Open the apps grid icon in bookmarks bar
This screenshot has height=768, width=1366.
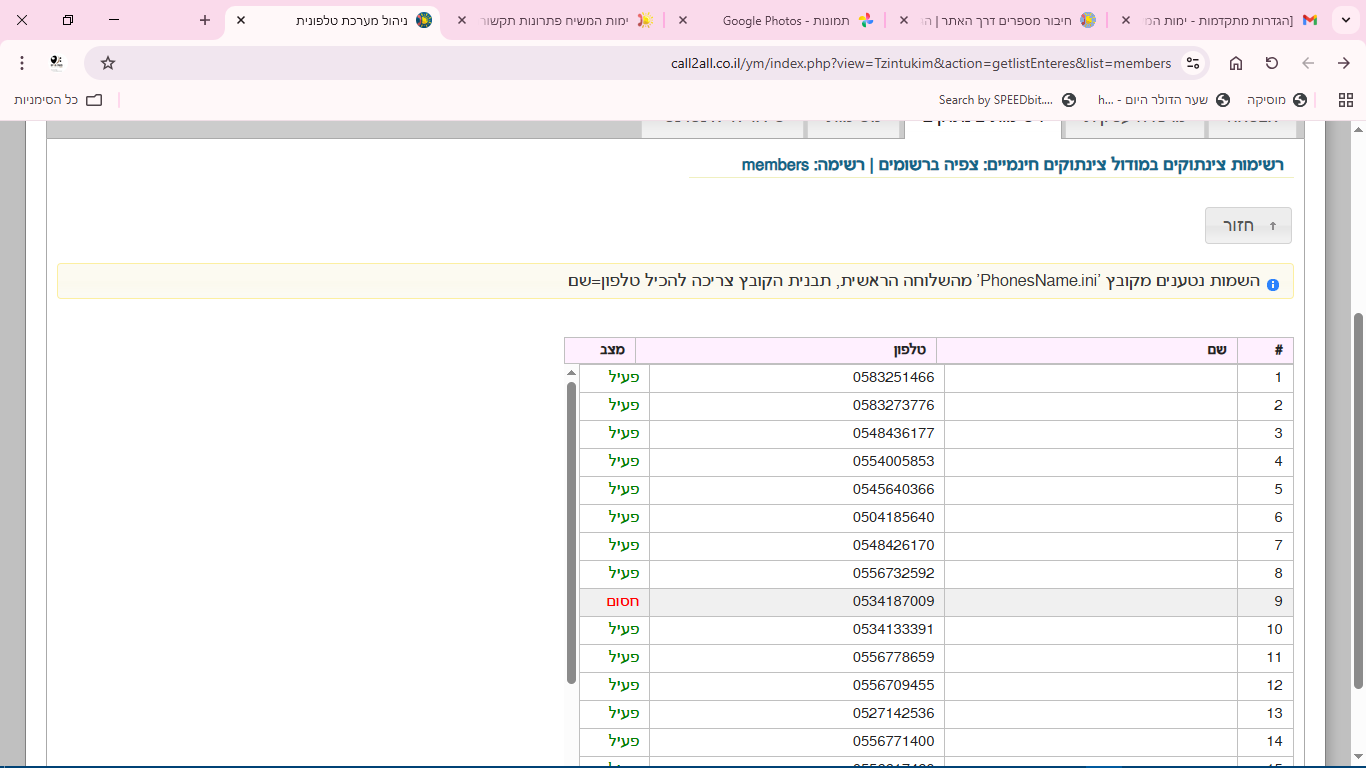point(1345,100)
